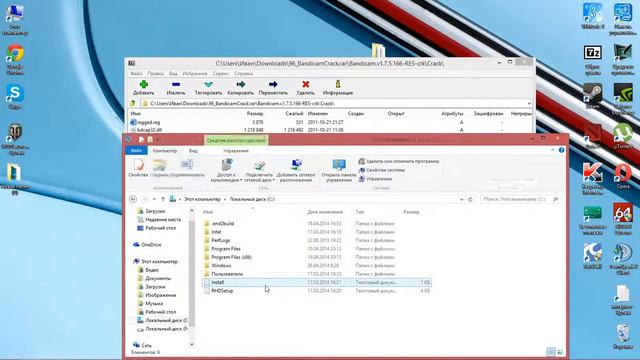Open Вид menu in 7-Zip window
640x360 pixels.
point(173,73)
